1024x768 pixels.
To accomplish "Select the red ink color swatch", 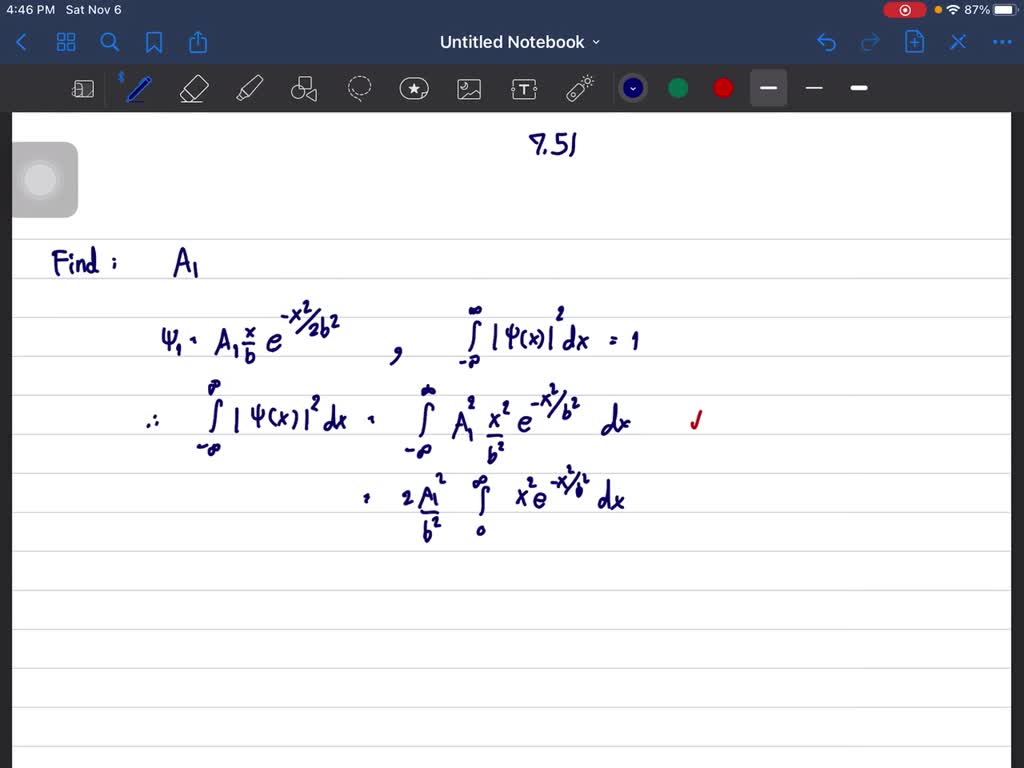I will click(722, 88).
